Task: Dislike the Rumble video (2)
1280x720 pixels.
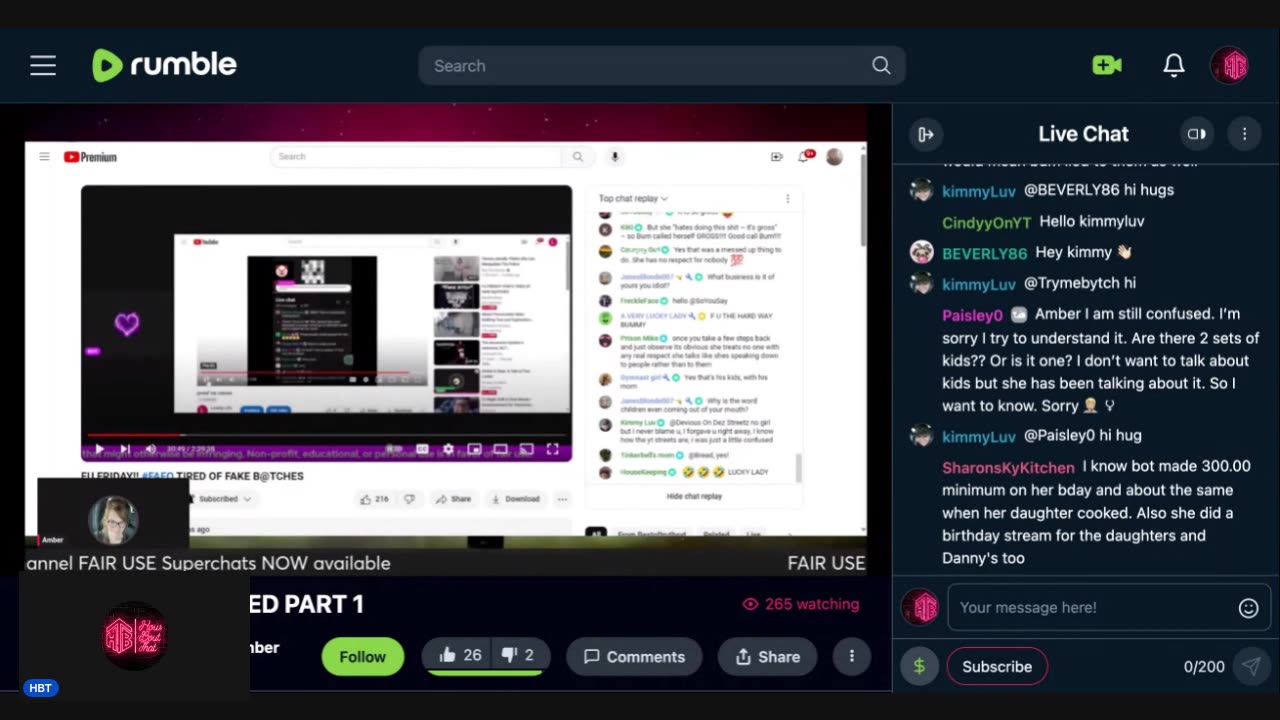Action: [x=518, y=655]
